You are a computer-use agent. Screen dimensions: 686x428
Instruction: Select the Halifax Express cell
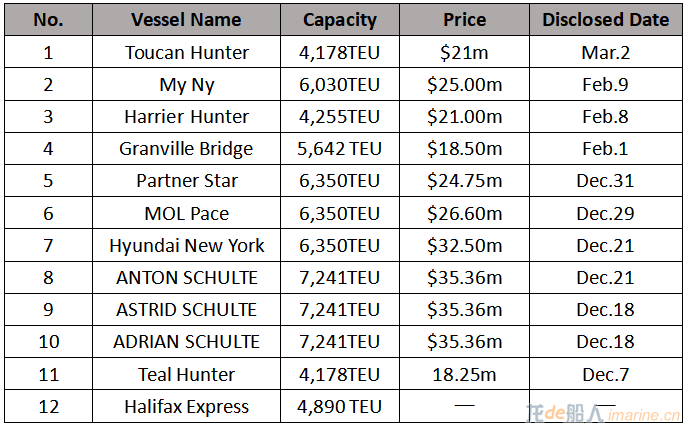click(187, 406)
